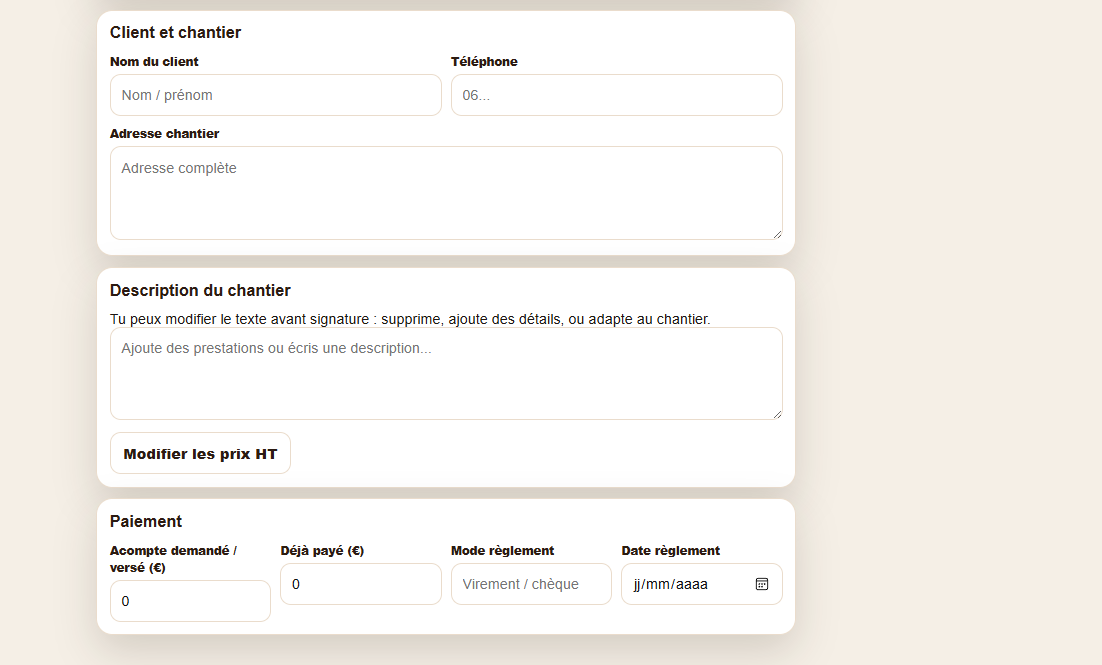Click the Client et chantier heading
The width and height of the screenshot is (1102, 665).
[x=175, y=32]
